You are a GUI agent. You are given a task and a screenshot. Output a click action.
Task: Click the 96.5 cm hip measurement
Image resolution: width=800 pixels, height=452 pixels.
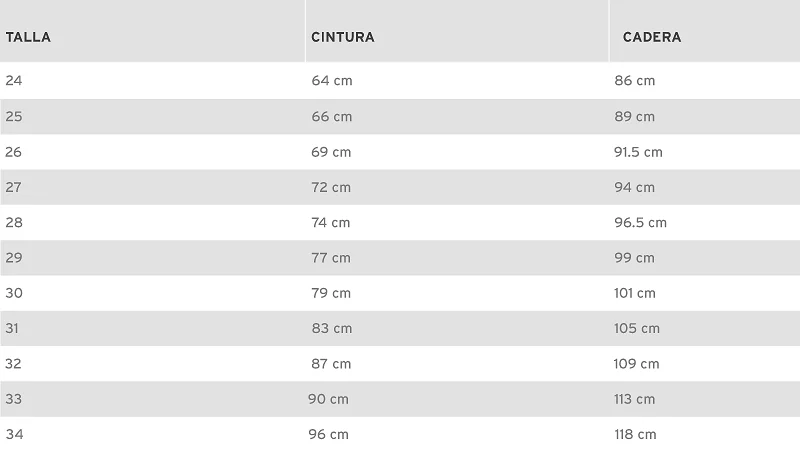click(x=640, y=222)
